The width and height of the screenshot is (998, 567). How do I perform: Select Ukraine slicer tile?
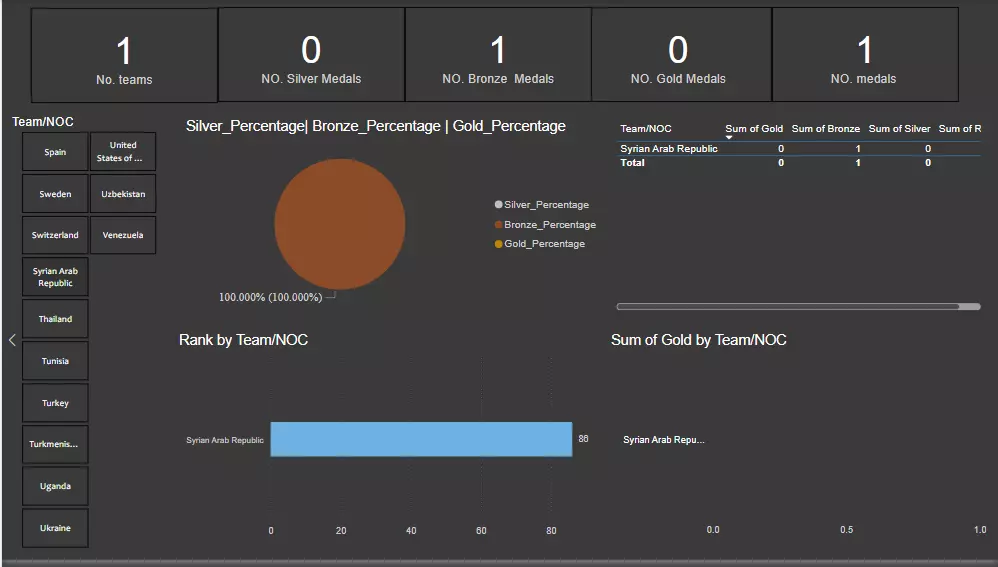coord(55,528)
